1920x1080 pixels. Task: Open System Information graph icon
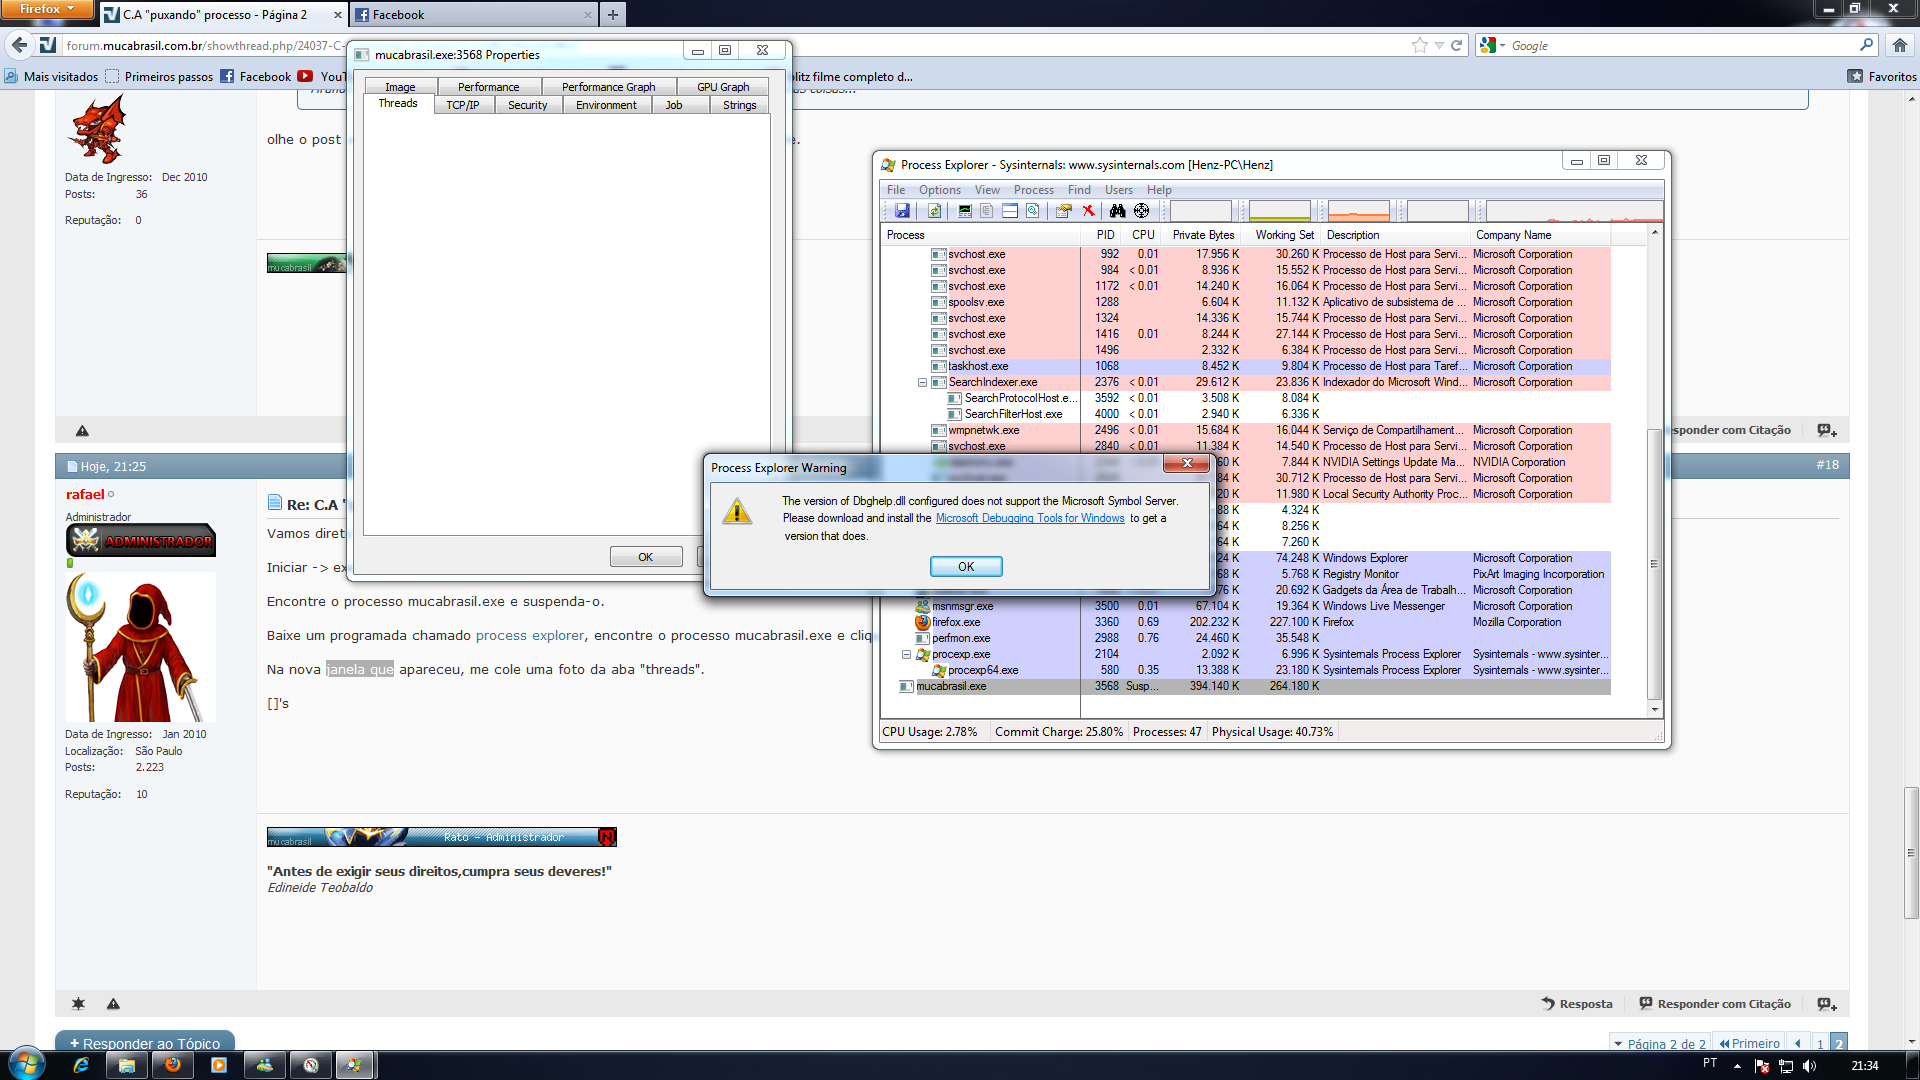[x=964, y=211]
